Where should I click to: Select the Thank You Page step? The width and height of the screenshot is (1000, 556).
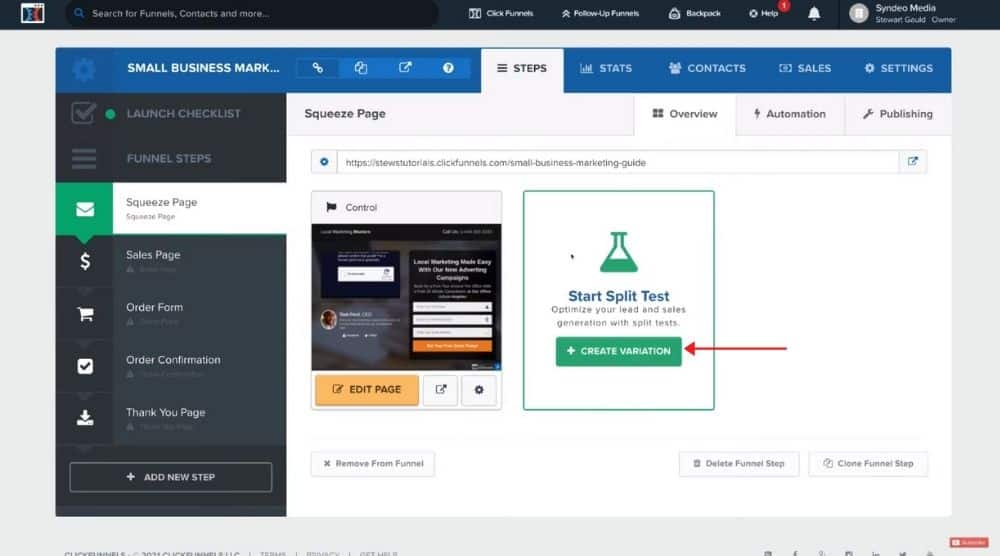(171, 418)
